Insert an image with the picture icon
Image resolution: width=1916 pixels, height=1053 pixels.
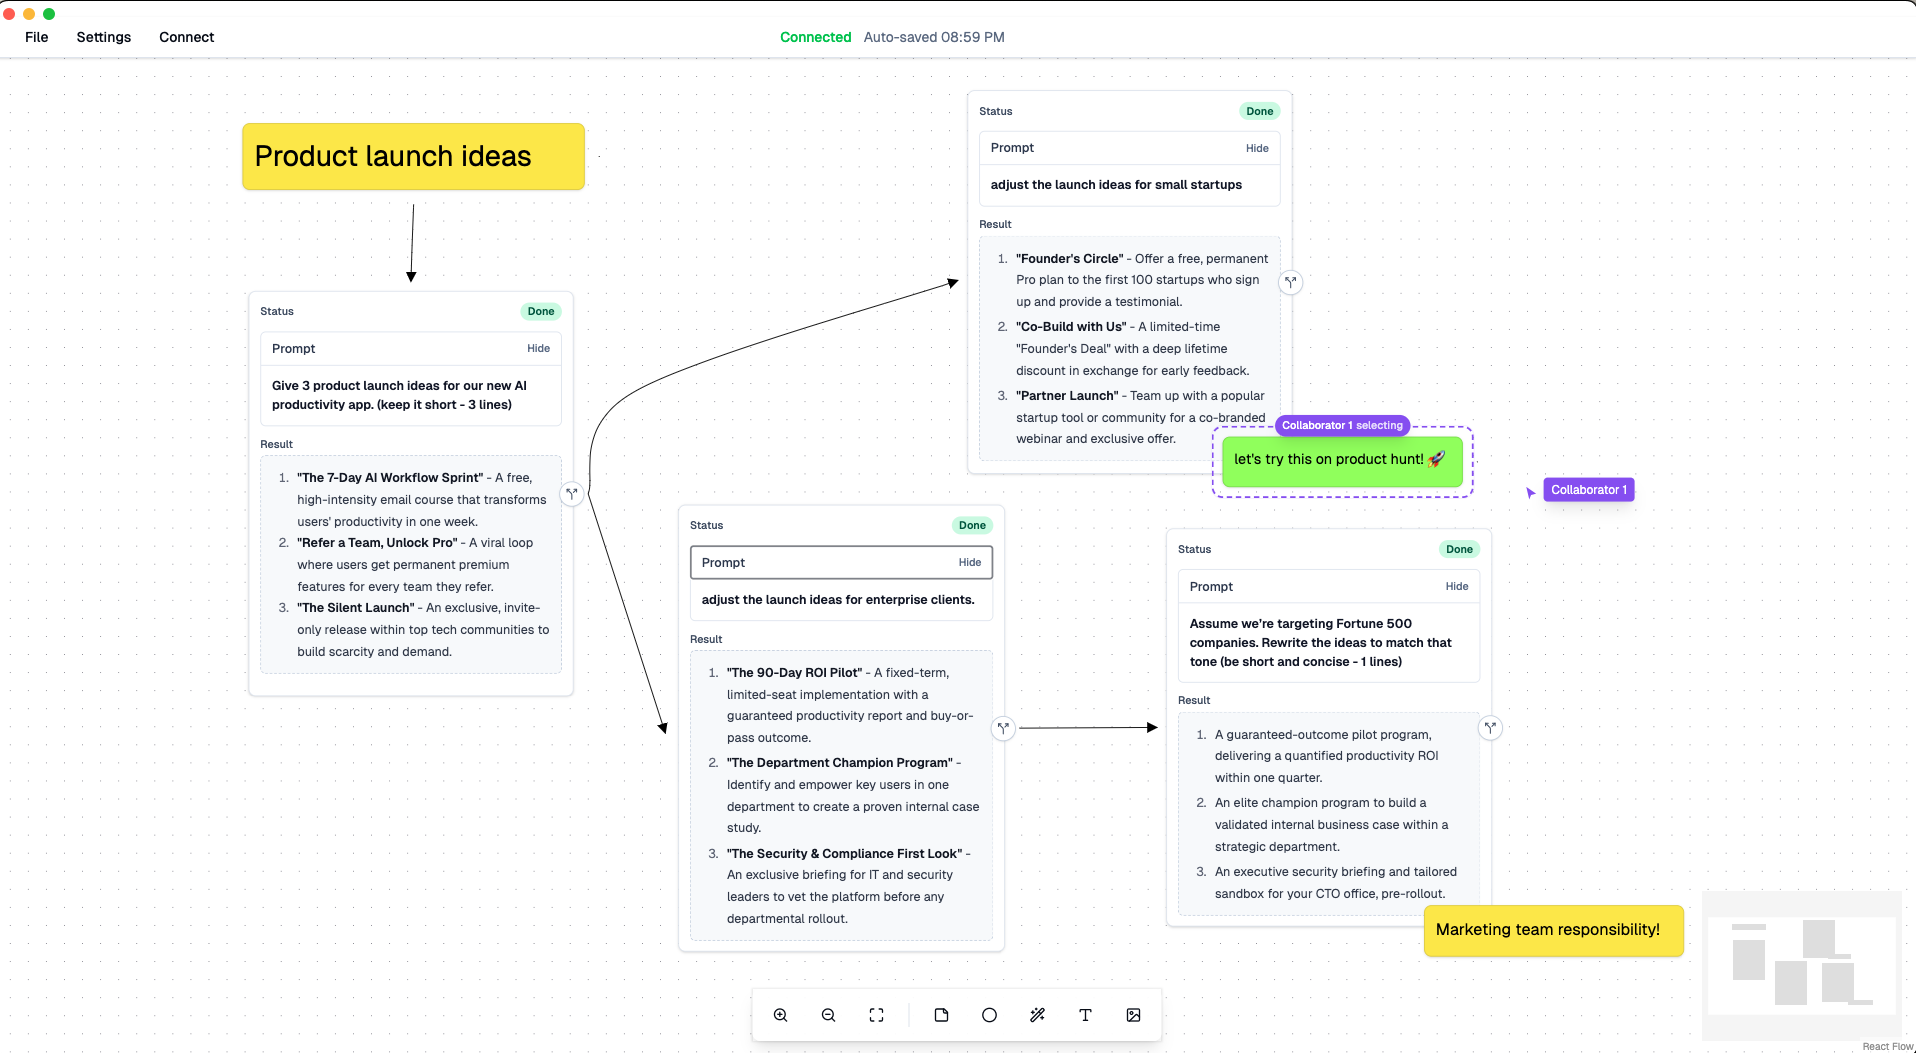[1133, 1015]
